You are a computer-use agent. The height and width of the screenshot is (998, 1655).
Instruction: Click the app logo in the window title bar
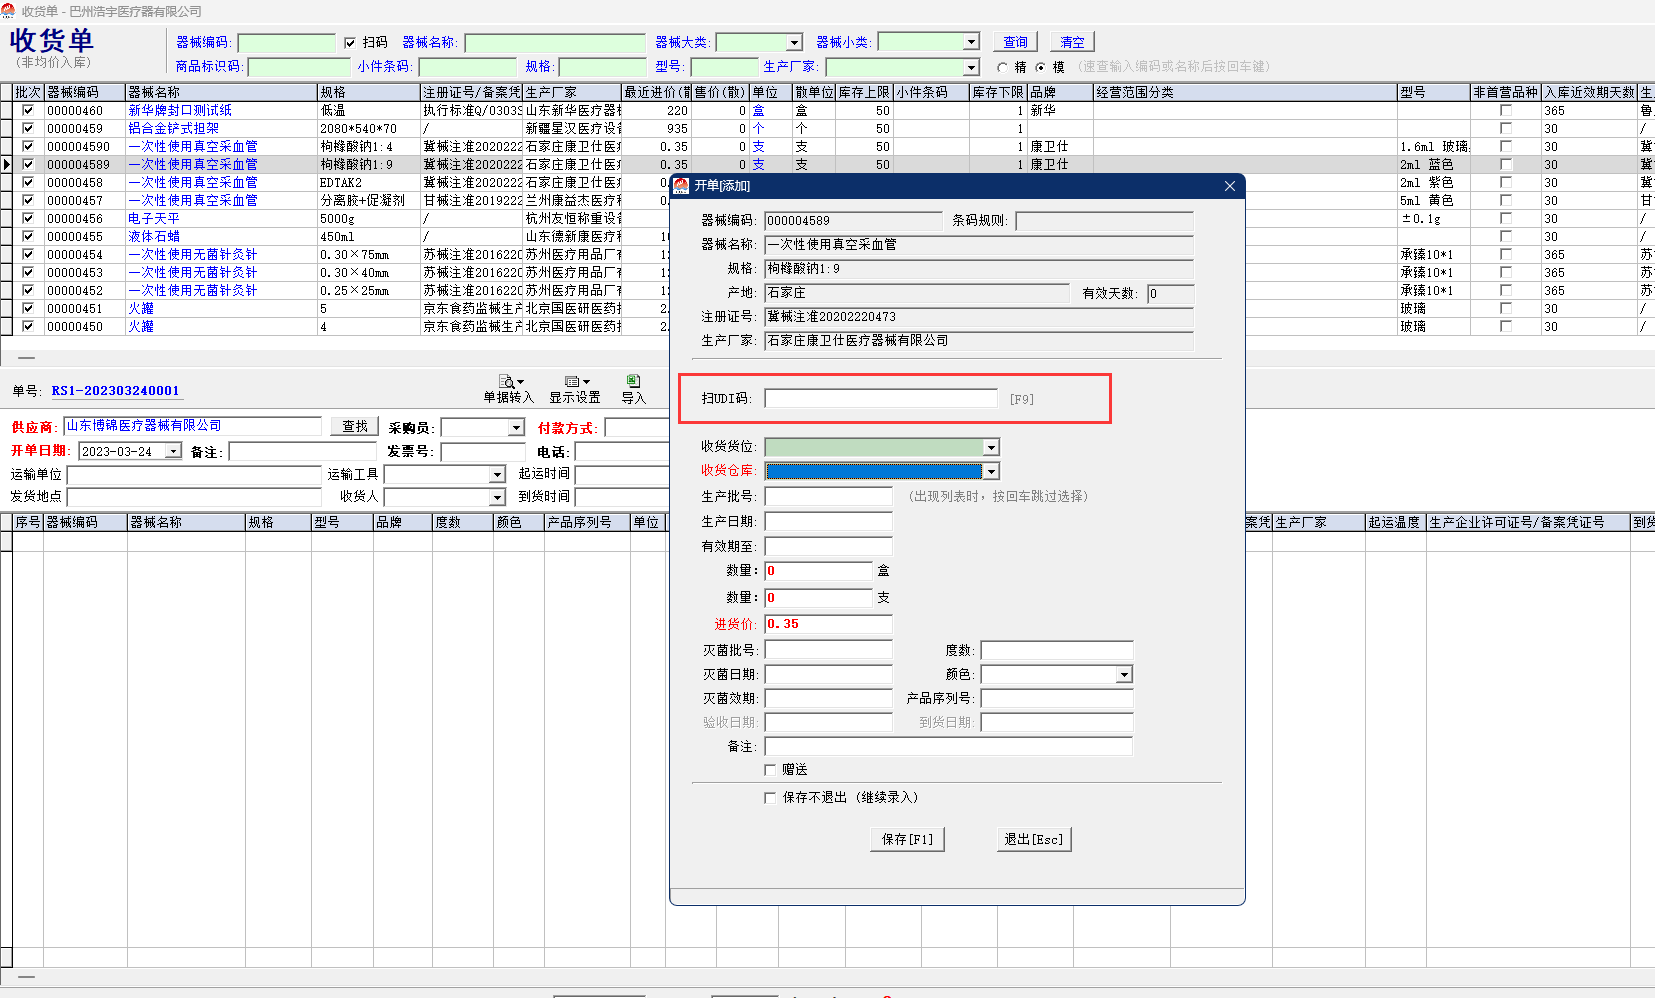tap(9, 11)
